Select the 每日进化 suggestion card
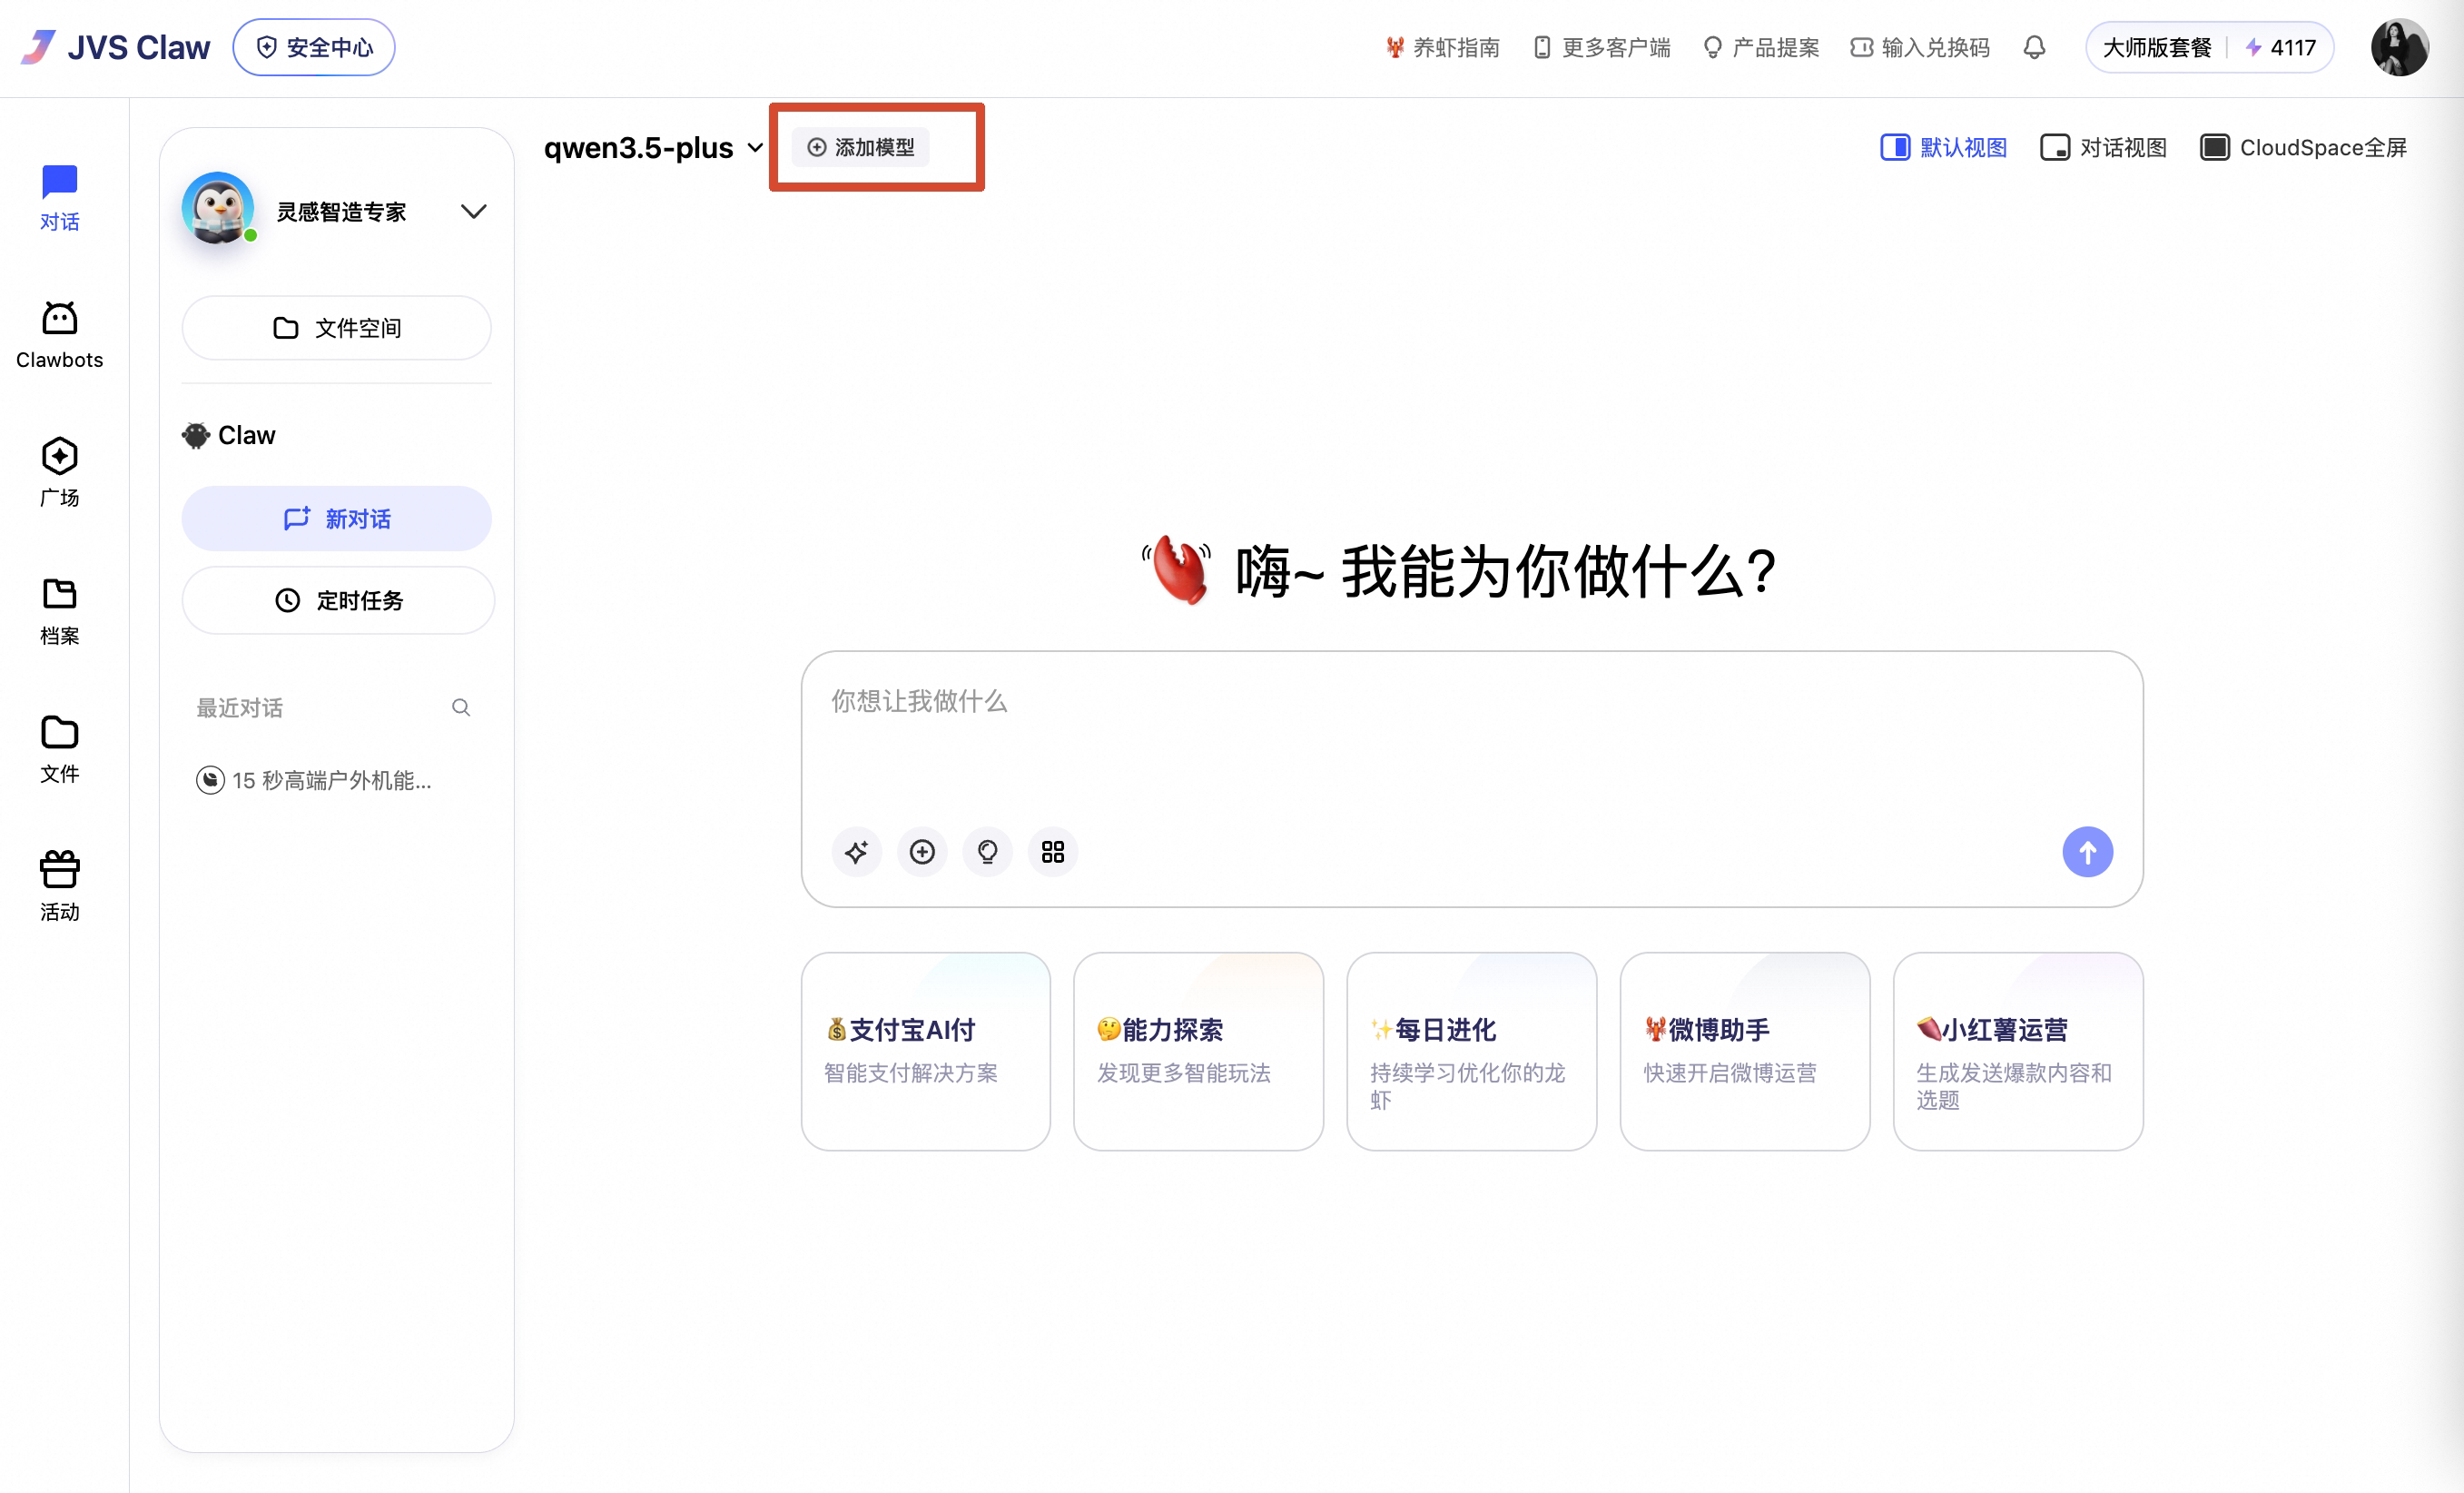The width and height of the screenshot is (2464, 1493). [x=1471, y=1050]
